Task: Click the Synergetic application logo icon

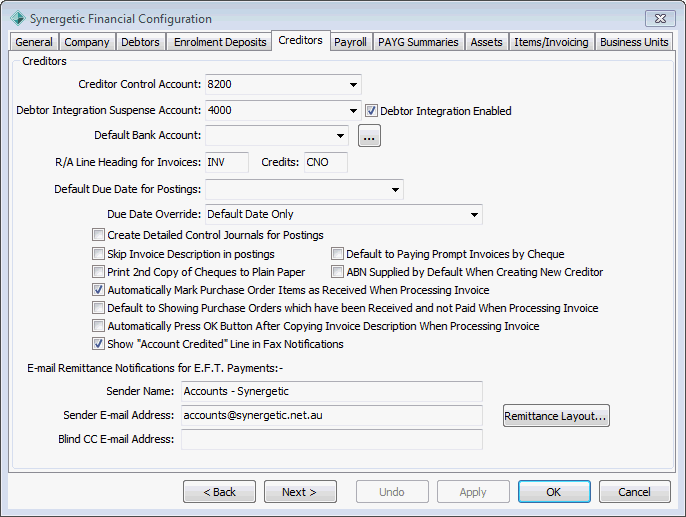Action: [x=18, y=18]
